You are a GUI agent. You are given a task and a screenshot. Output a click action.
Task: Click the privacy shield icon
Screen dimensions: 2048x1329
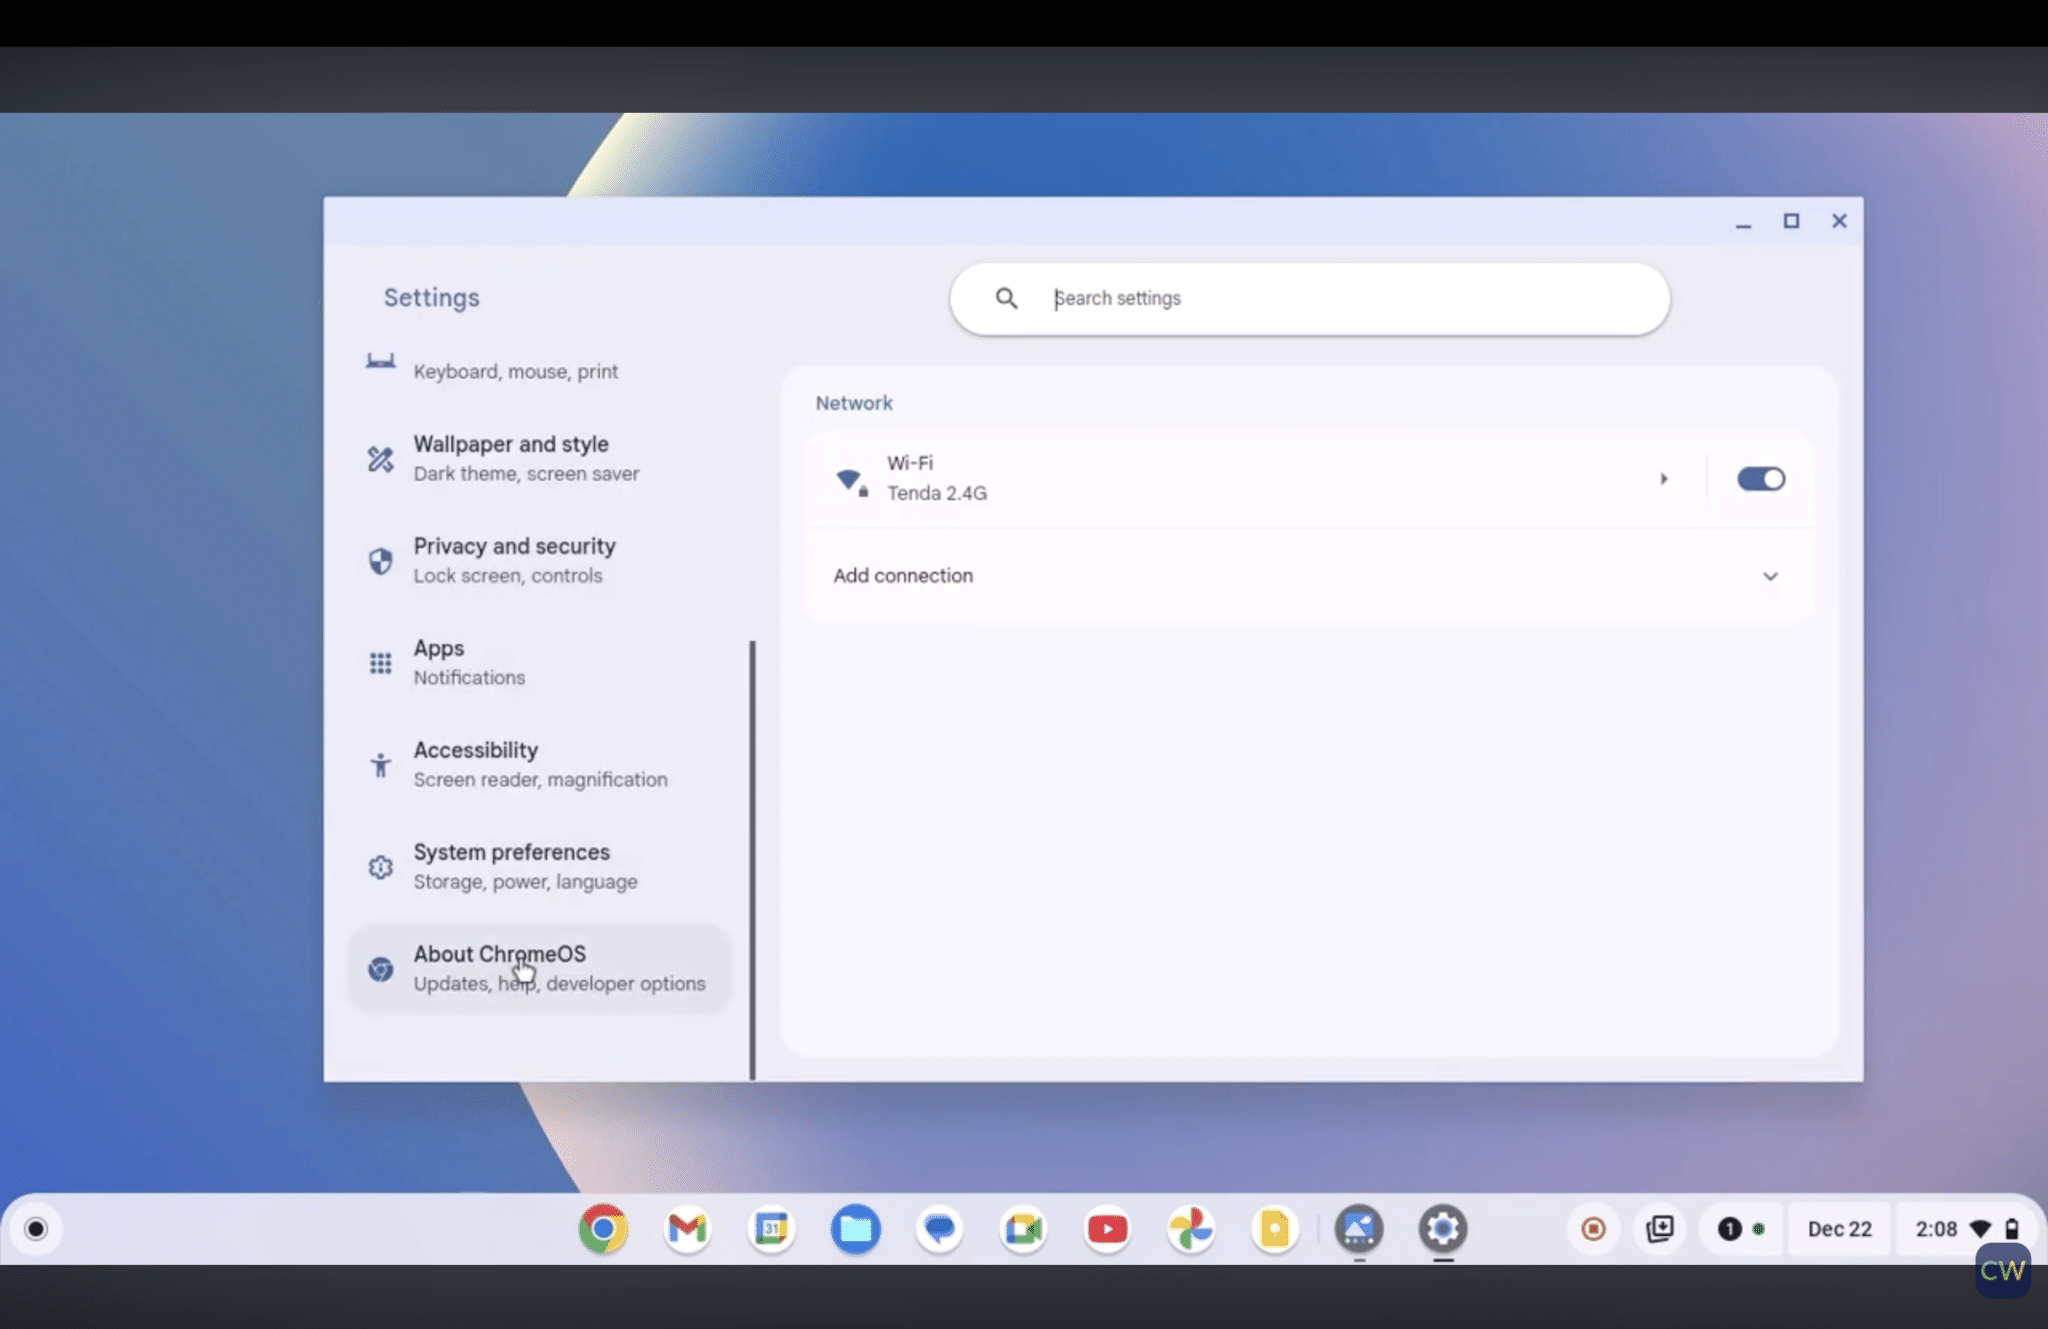coord(380,561)
